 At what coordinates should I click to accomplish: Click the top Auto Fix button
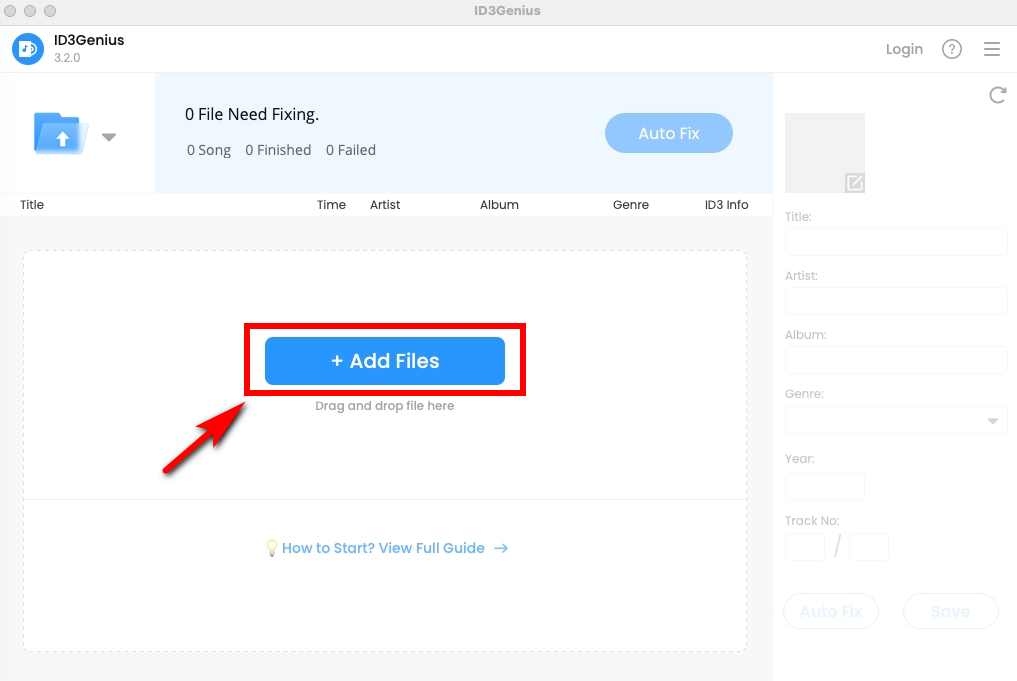point(669,133)
